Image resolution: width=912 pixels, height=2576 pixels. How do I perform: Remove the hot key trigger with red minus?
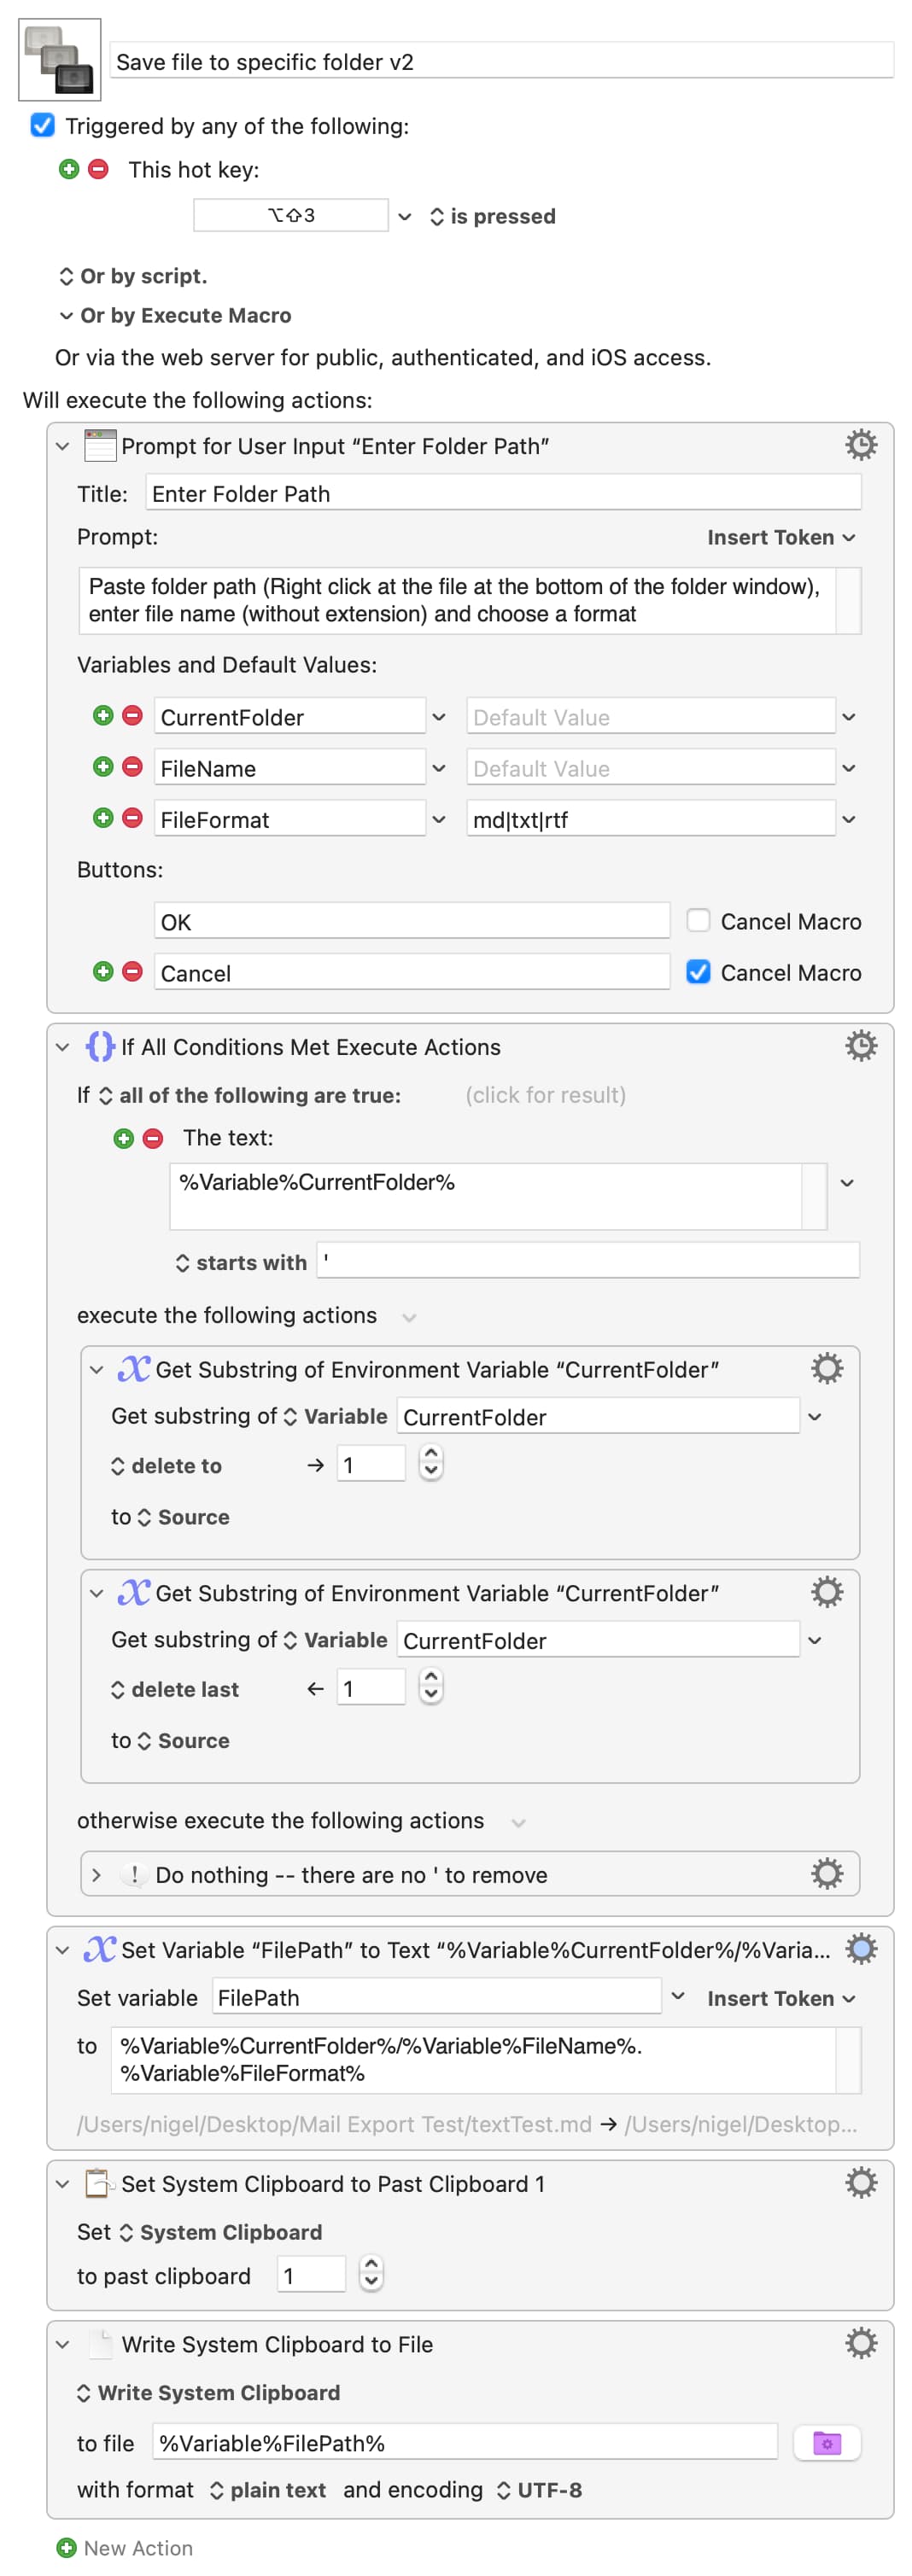[x=98, y=169]
